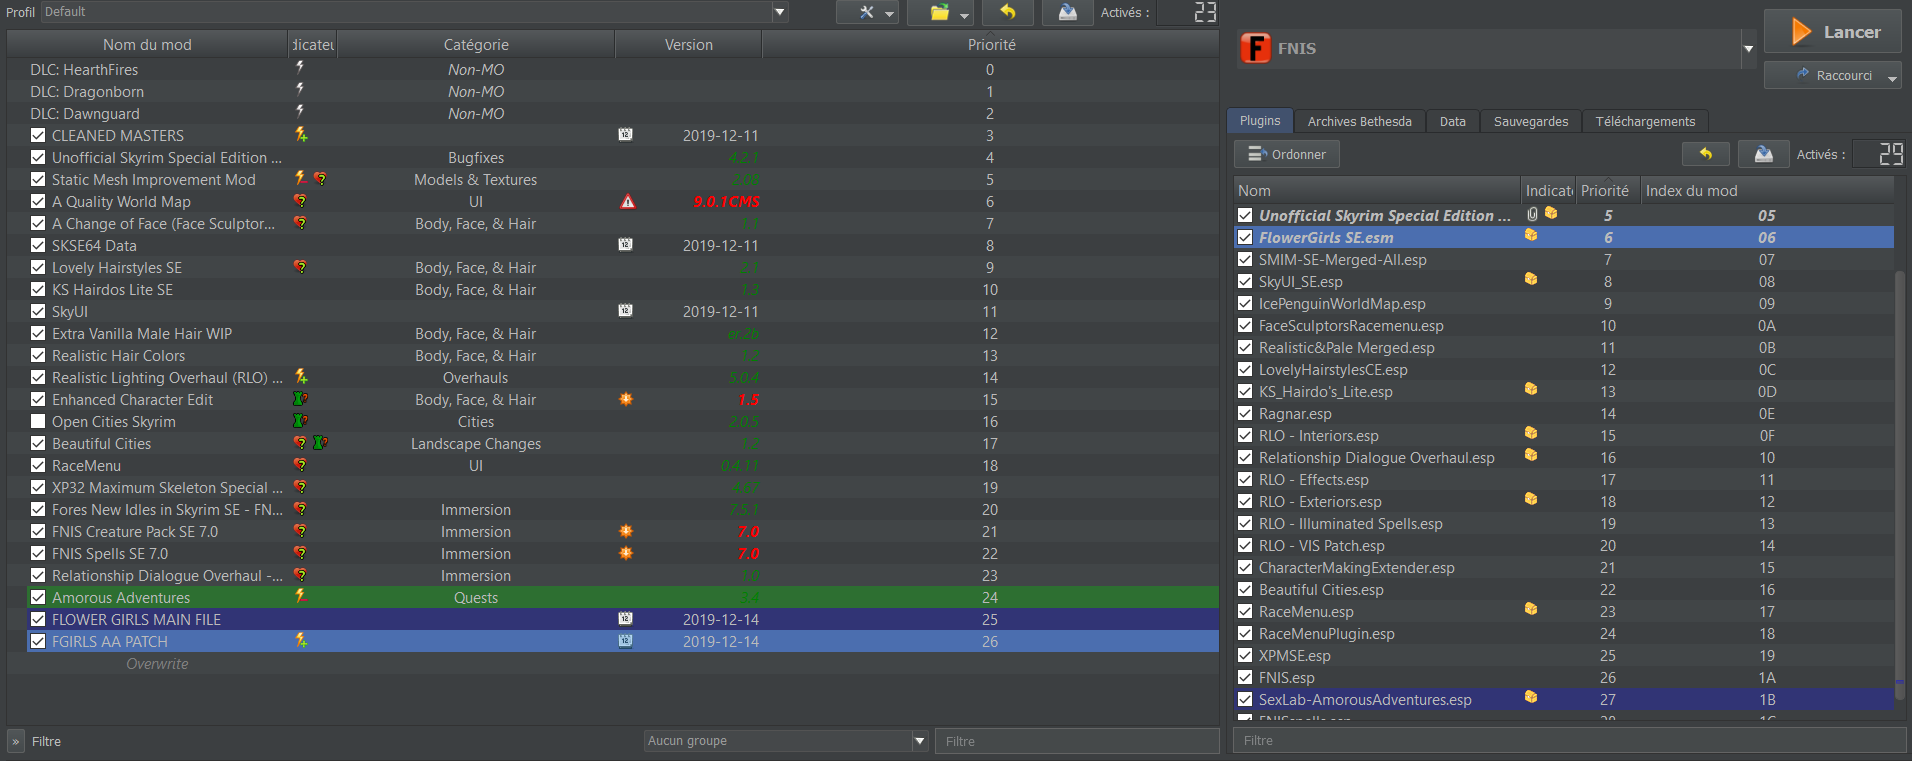Click the update star on Enhanced Character Edit
The height and width of the screenshot is (761, 1912).
(x=626, y=399)
